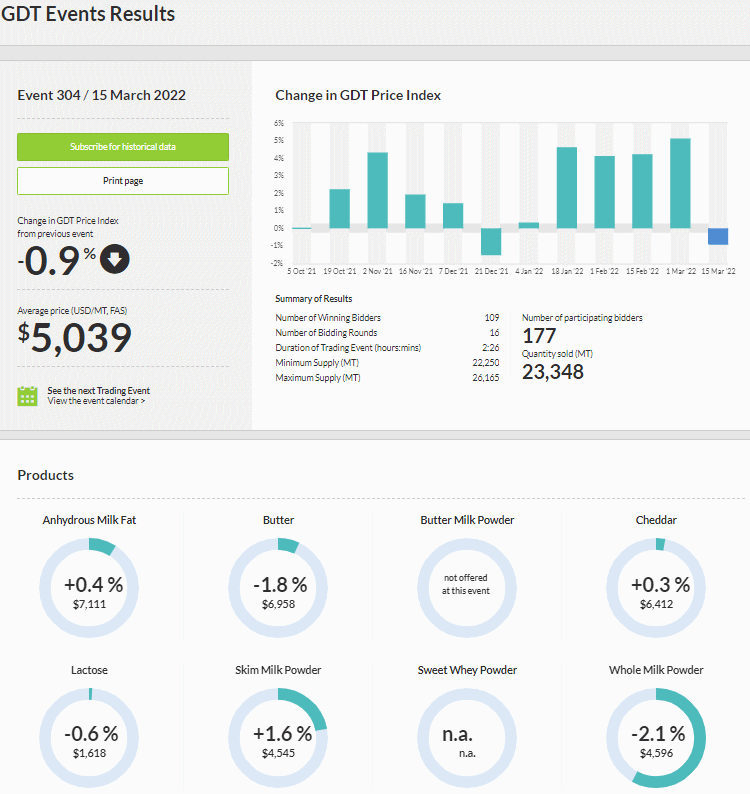The image size is (750, 794).
Task: Click the $1,618 Lactose price
Action: [89, 753]
